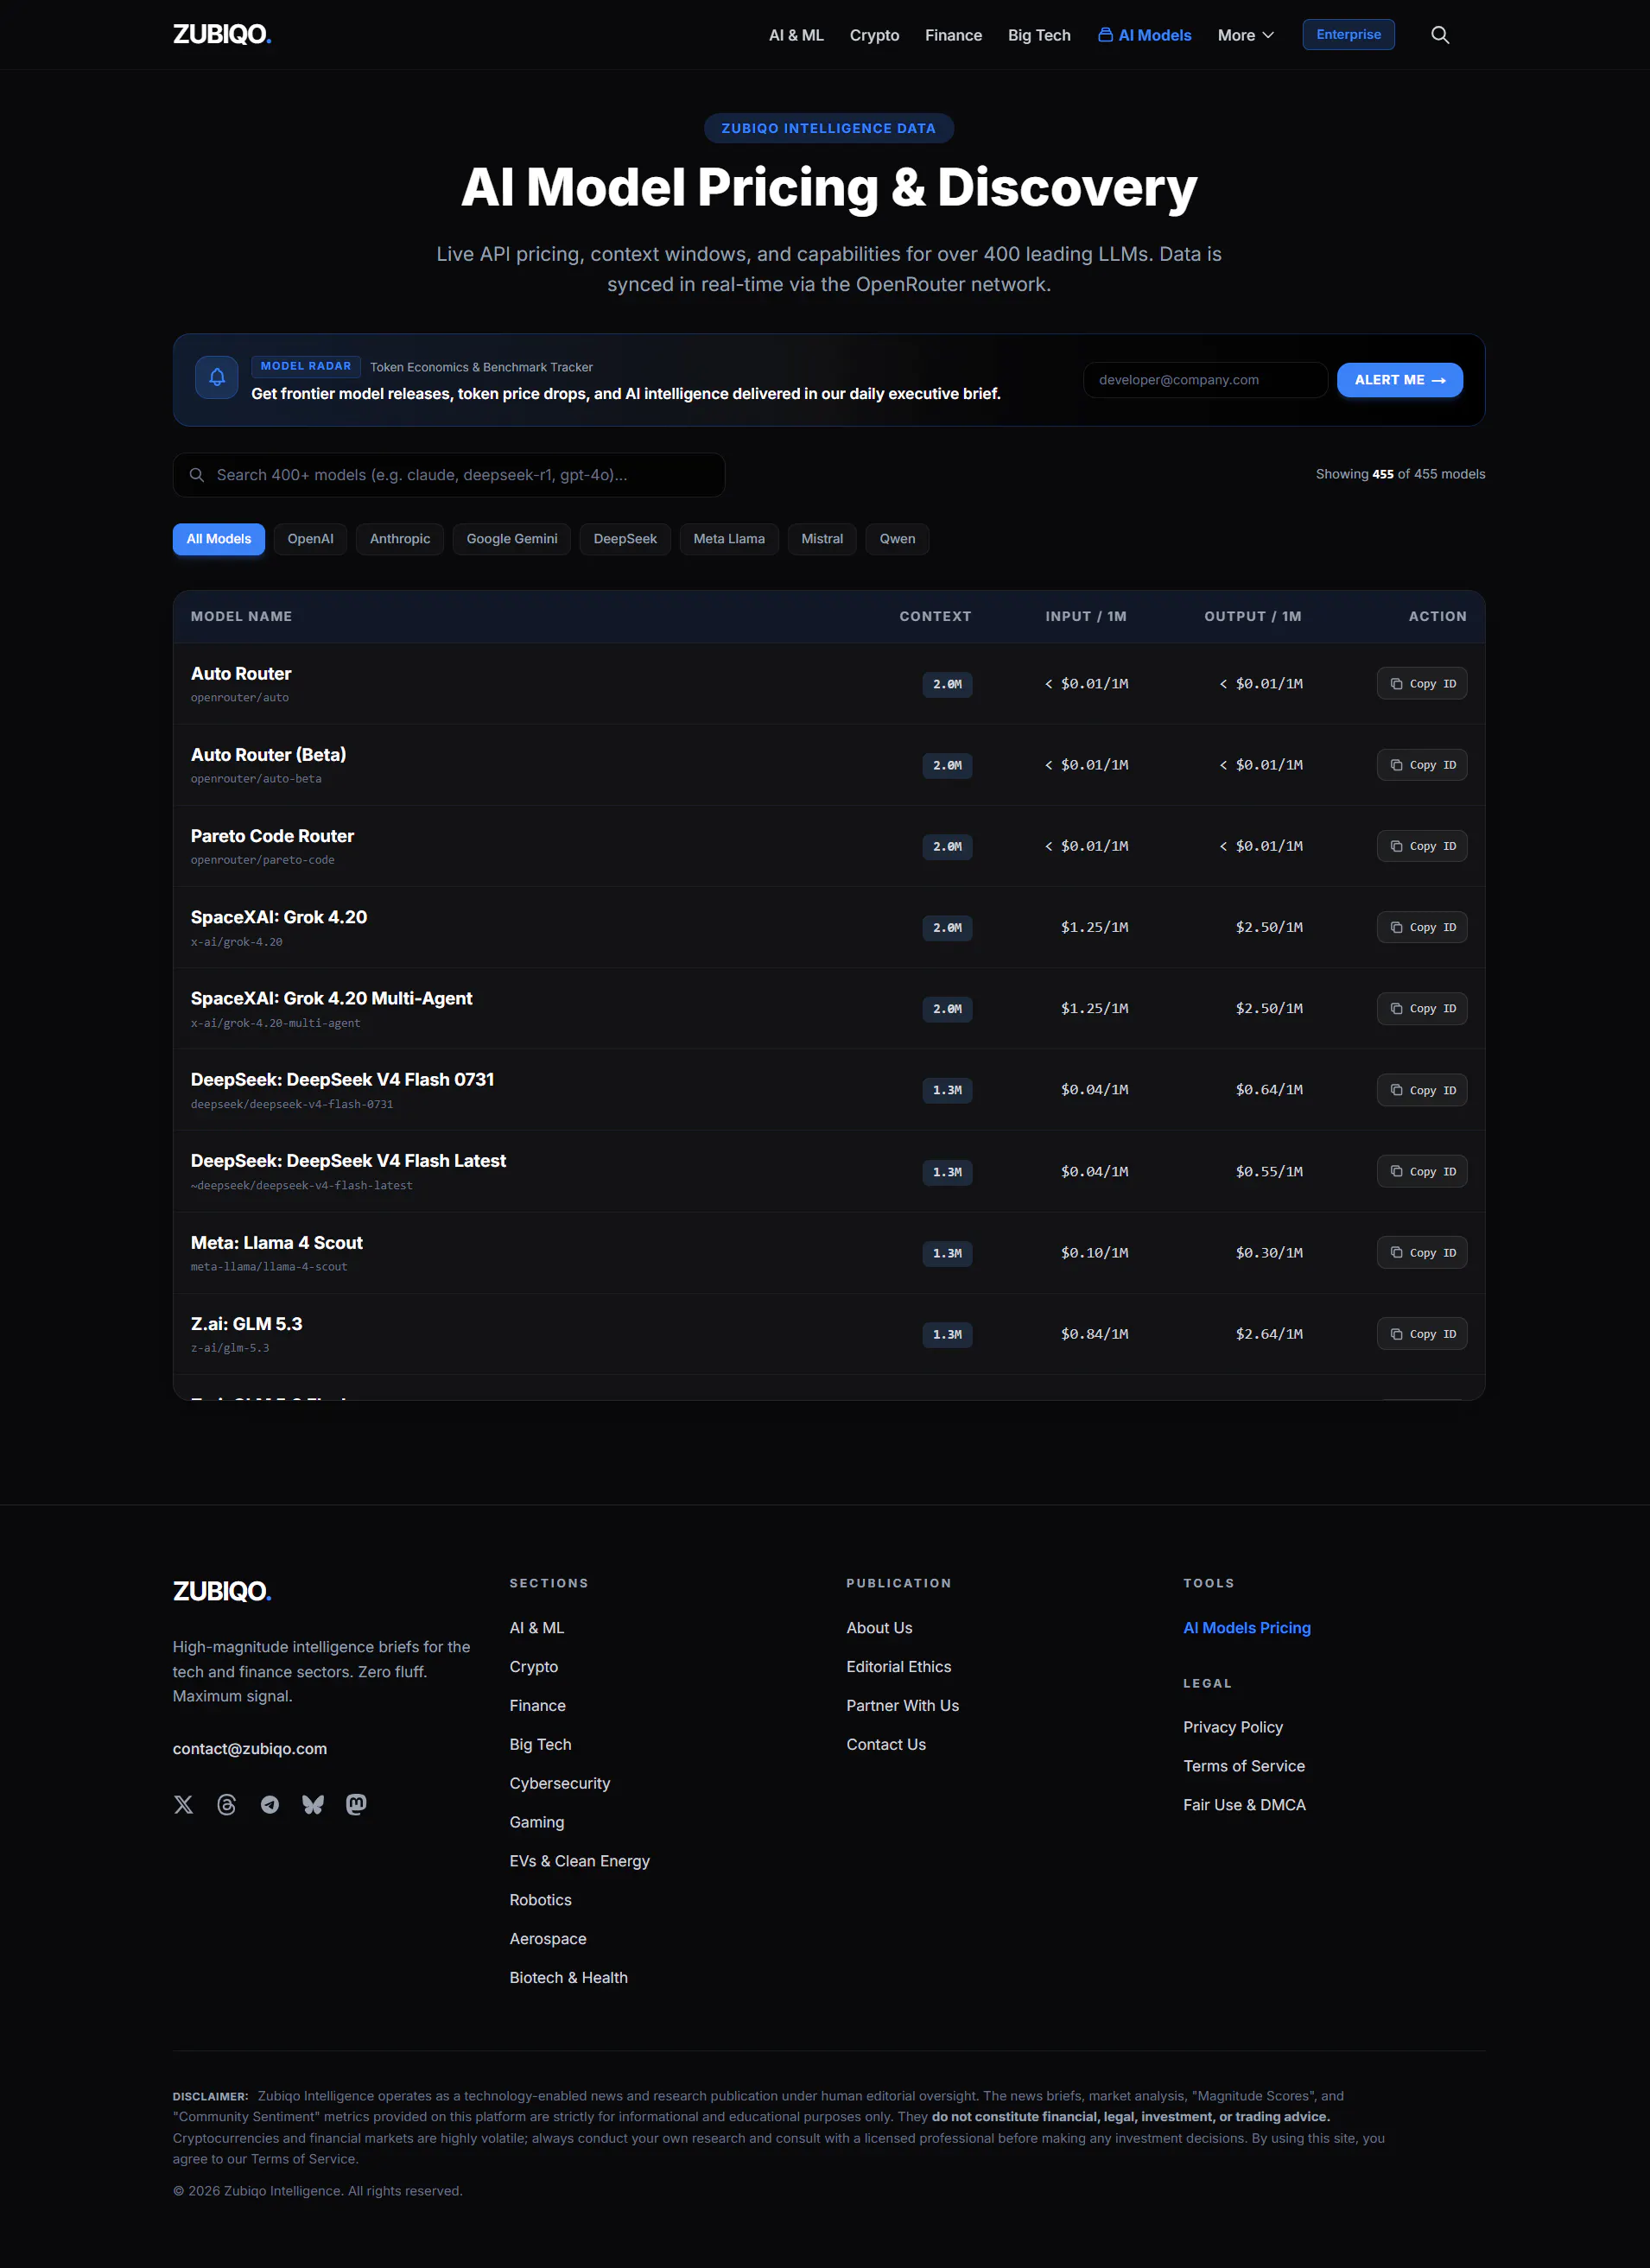Open EVs & Clean Energy footer link
Screen dimensions: 1650x2268
[x=580, y=1861]
